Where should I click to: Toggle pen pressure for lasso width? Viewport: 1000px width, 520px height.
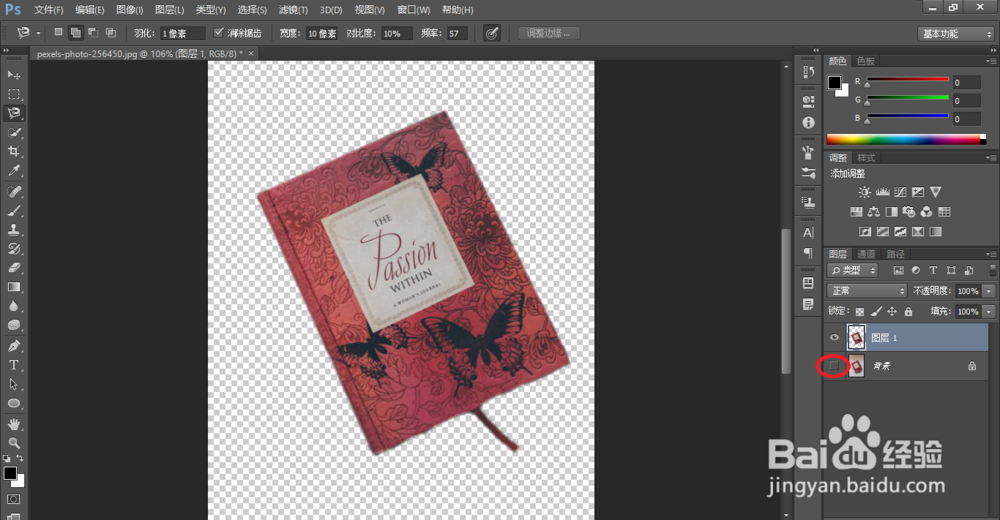pyautogui.click(x=491, y=33)
